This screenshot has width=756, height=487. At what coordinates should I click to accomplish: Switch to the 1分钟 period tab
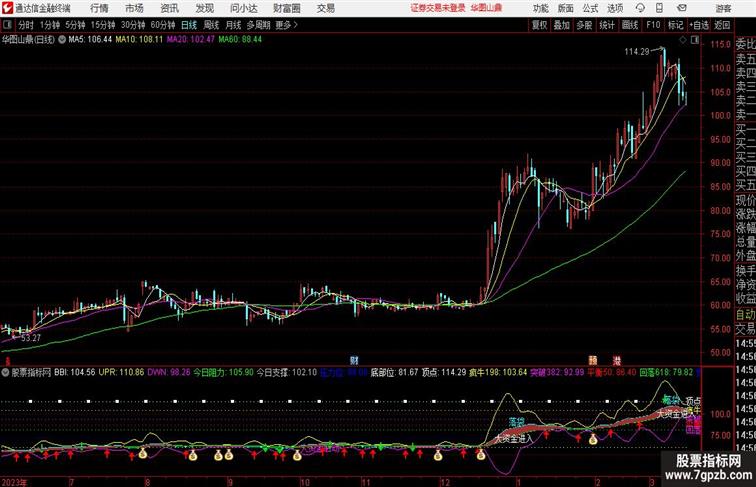point(50,25)
